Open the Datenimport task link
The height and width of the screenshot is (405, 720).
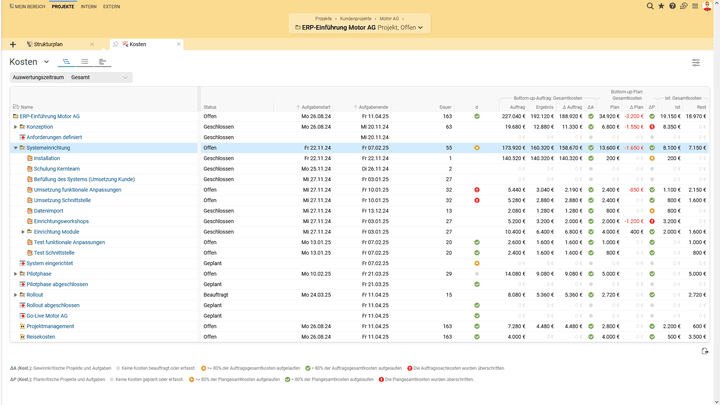[49, 211]
